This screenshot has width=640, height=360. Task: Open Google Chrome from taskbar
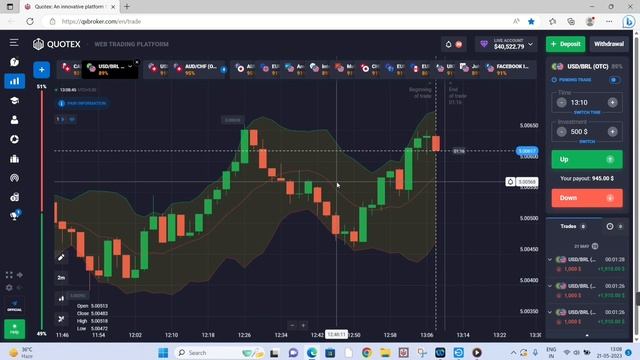[367, 353]
